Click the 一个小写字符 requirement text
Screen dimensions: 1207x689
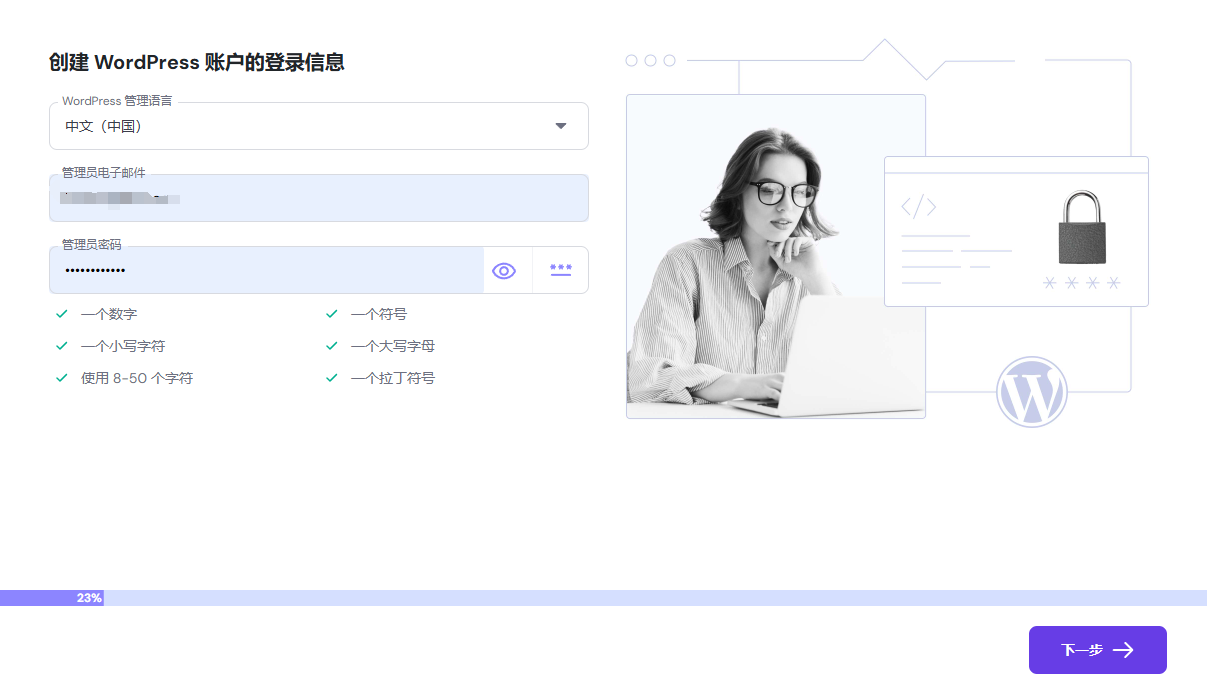123,346
